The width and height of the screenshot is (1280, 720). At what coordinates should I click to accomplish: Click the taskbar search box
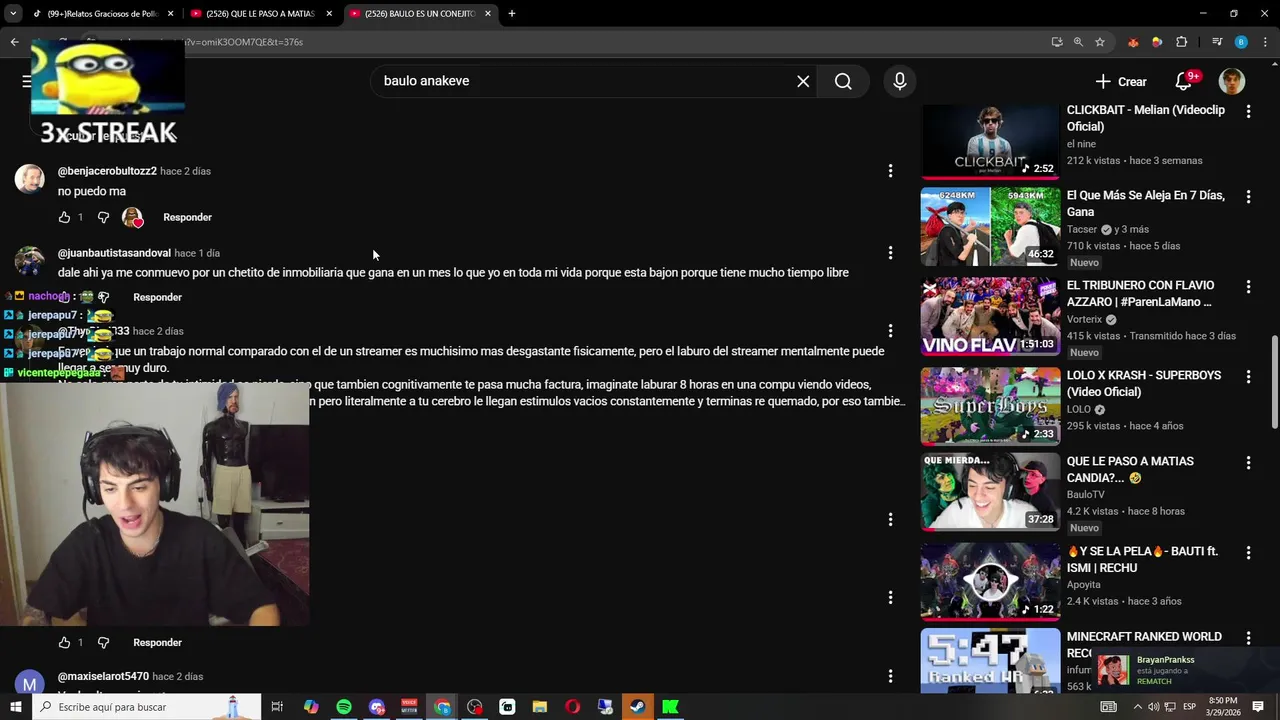(147, 707)
